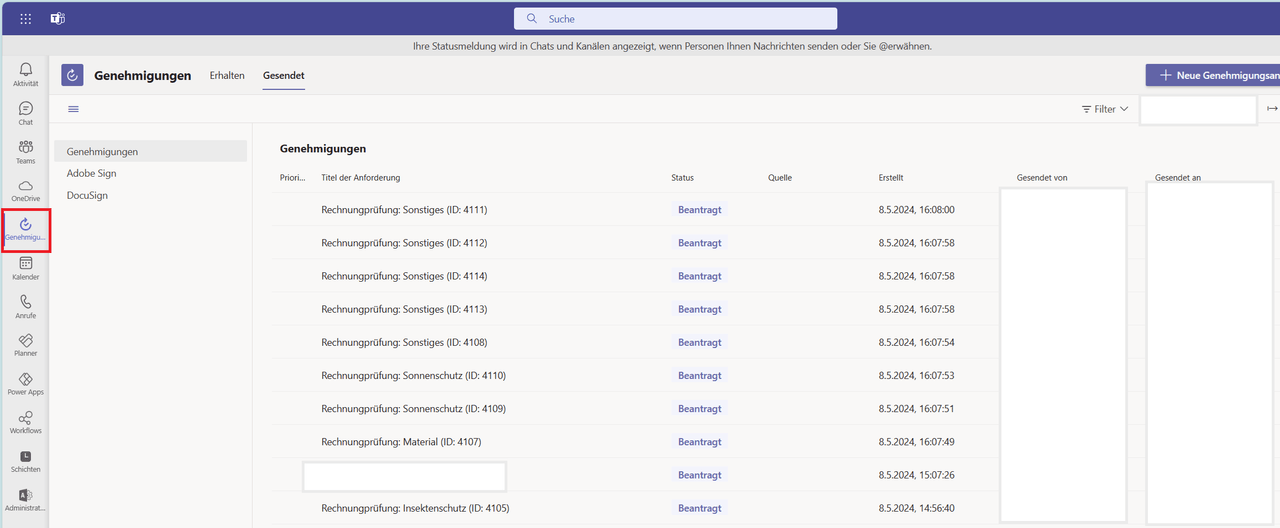The height and width of the screenshot is (528, 1280).
Task: Select DocuSign in left panel
Action: click(87, 195)
